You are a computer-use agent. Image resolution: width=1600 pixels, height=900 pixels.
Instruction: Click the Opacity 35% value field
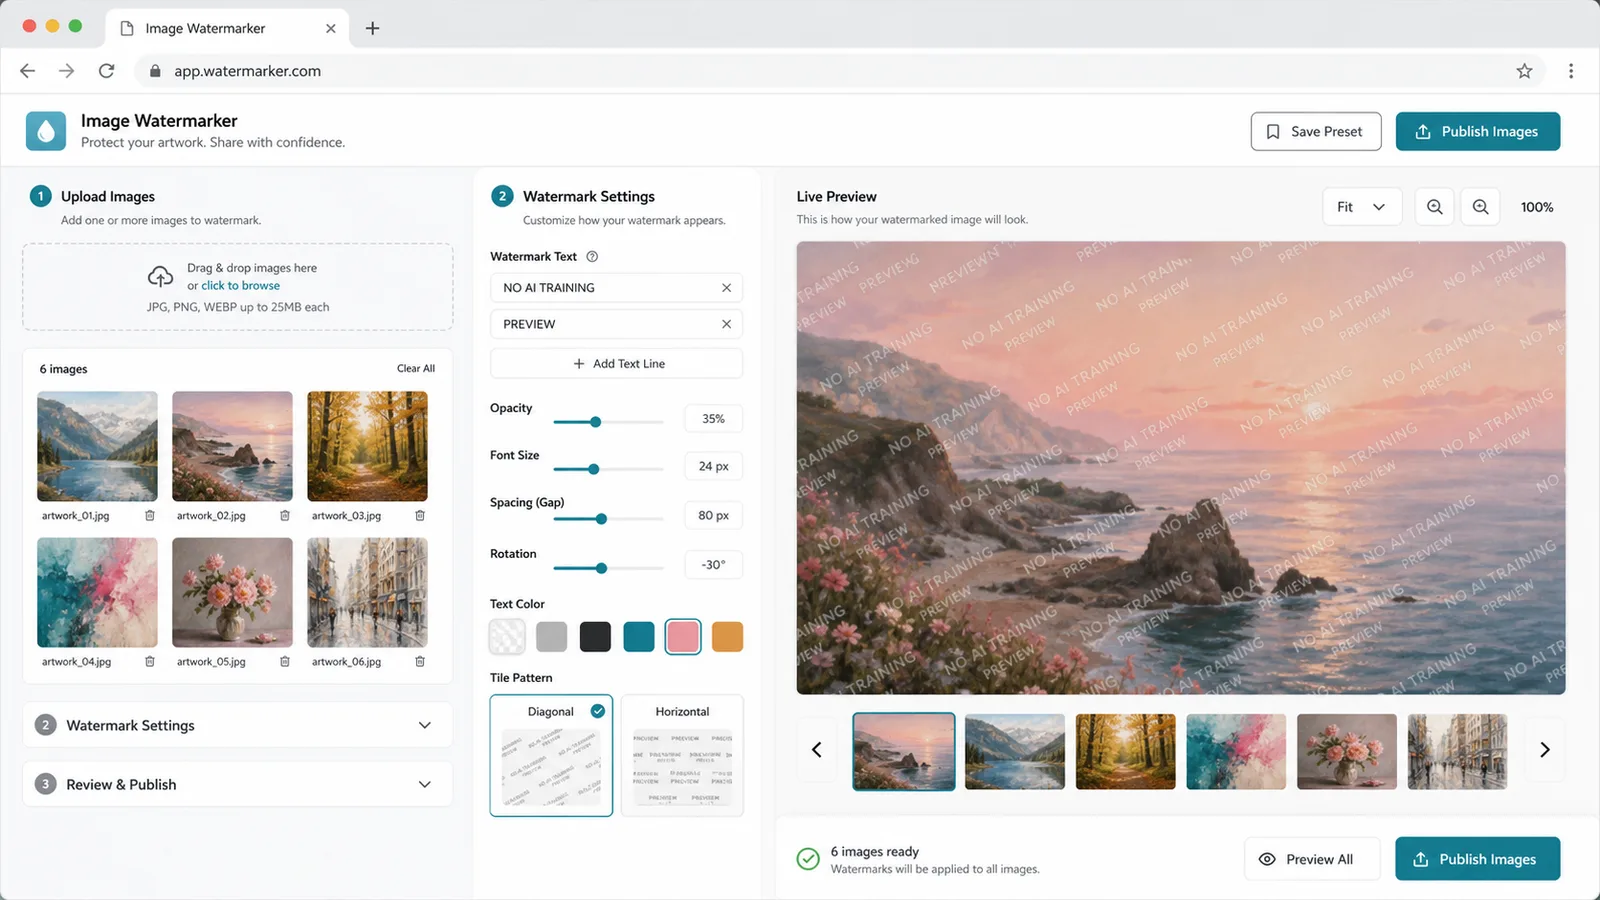(x=713, y=419)
